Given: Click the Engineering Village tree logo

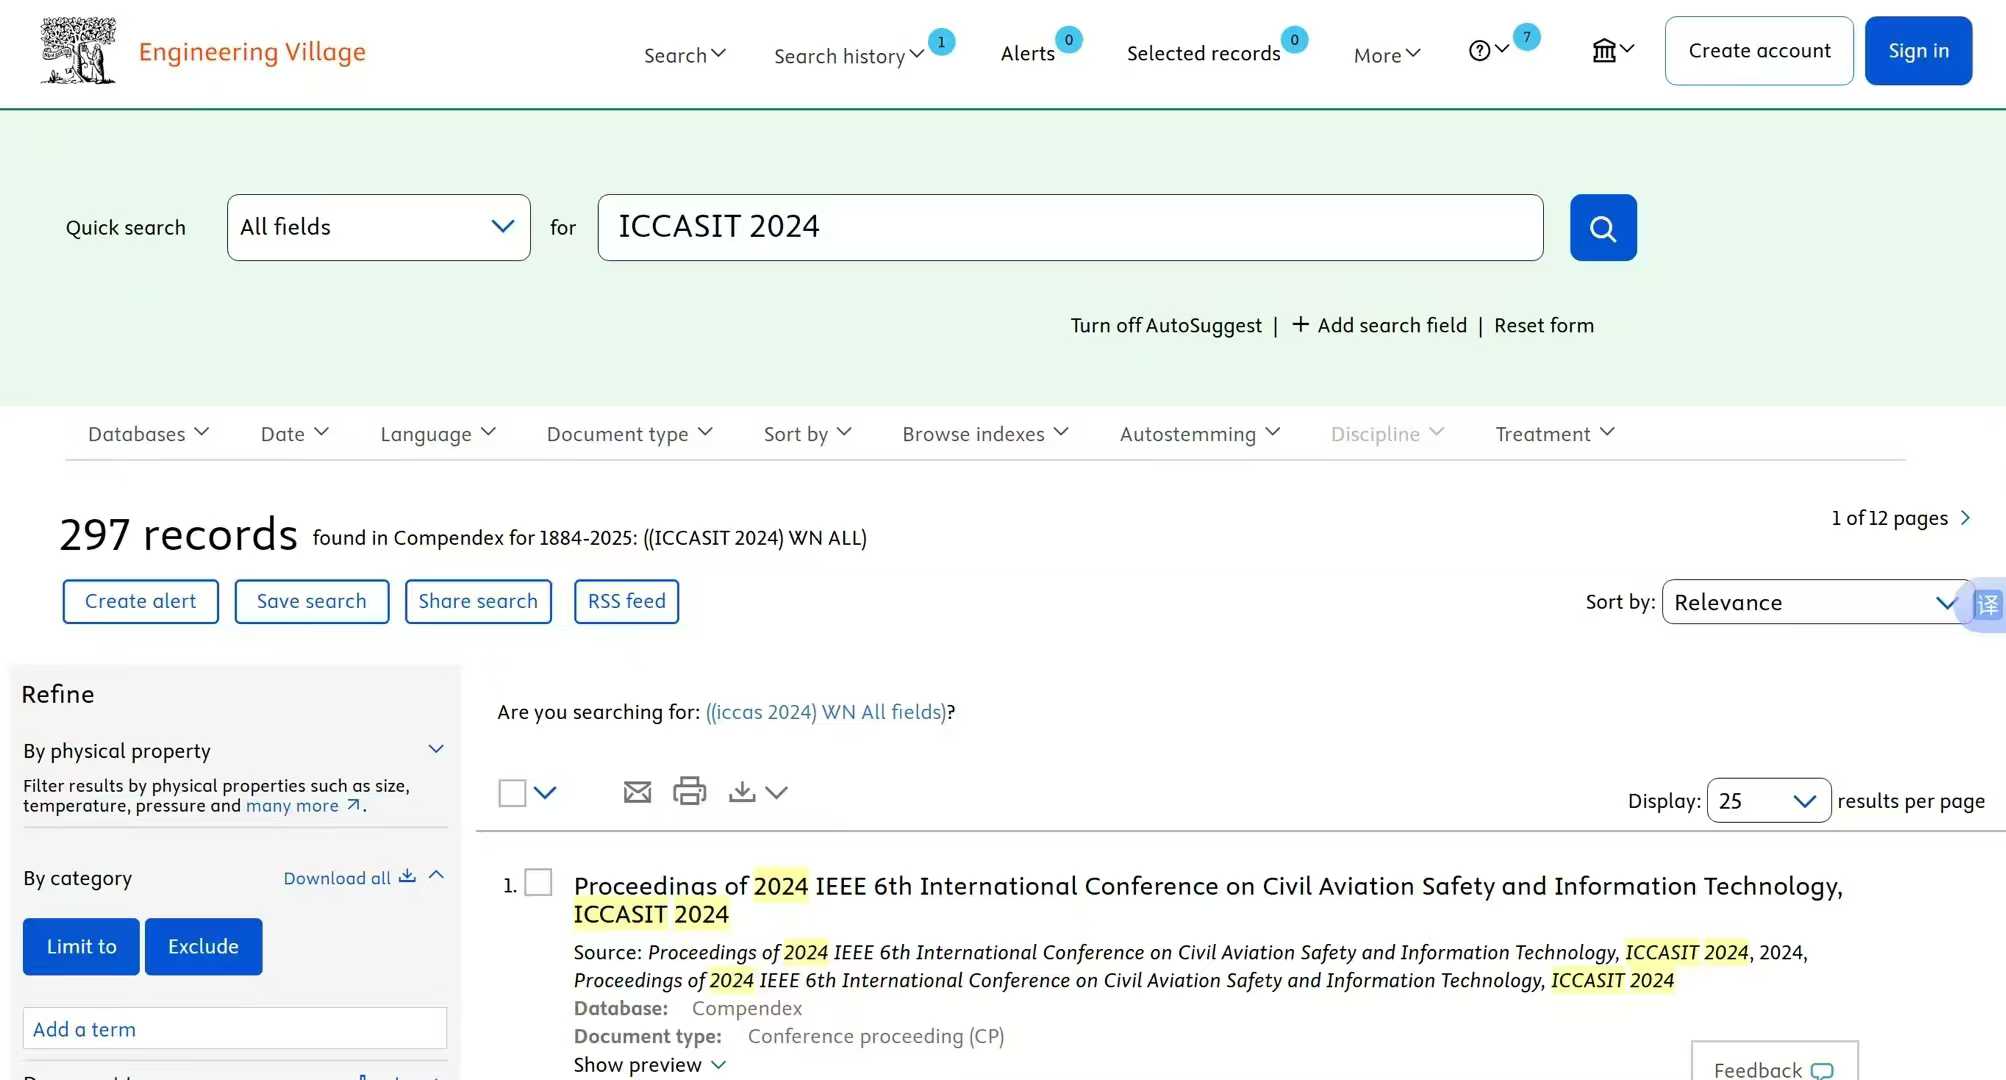Looking at the screenshot, I should coord(78,50).
